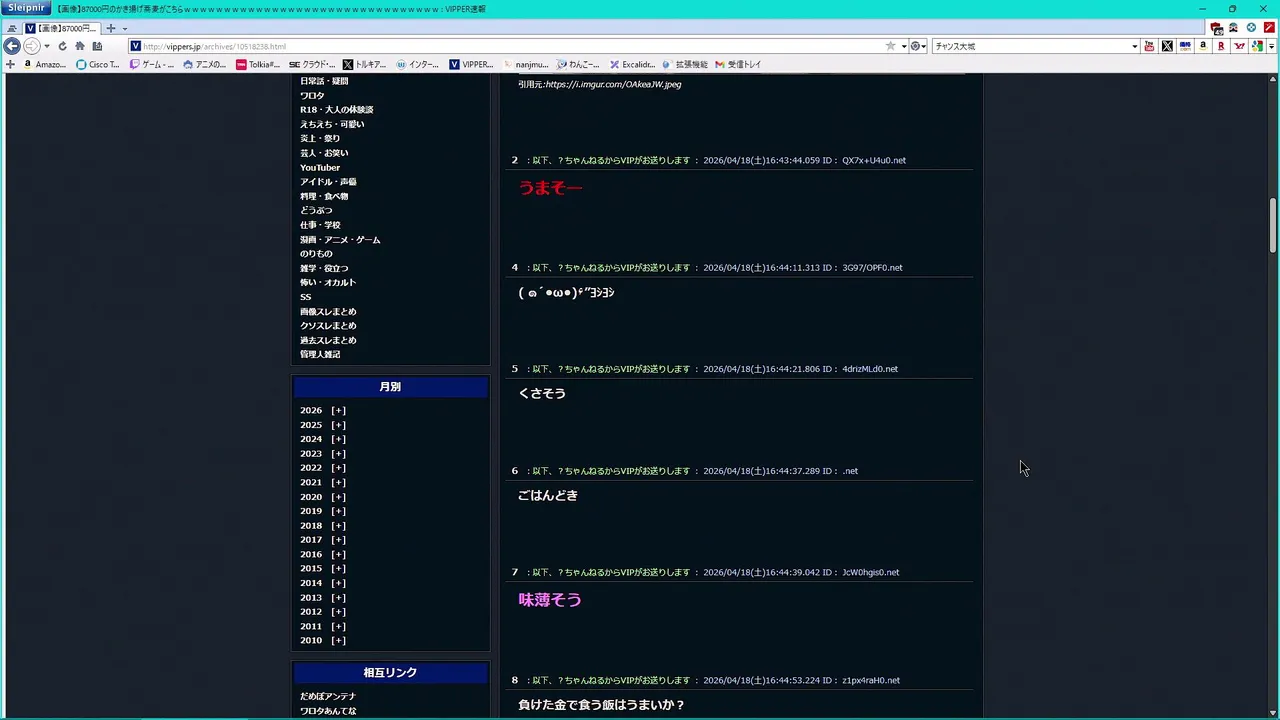Bookmark this page with the star icon
This screenshot has height=720, width=1280.
click(x=890, y=46)
